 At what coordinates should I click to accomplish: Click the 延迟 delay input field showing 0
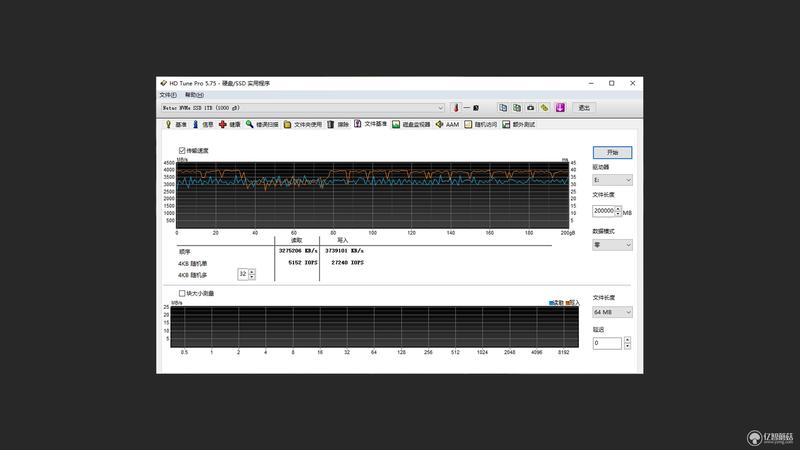click(x=607, y=343)
